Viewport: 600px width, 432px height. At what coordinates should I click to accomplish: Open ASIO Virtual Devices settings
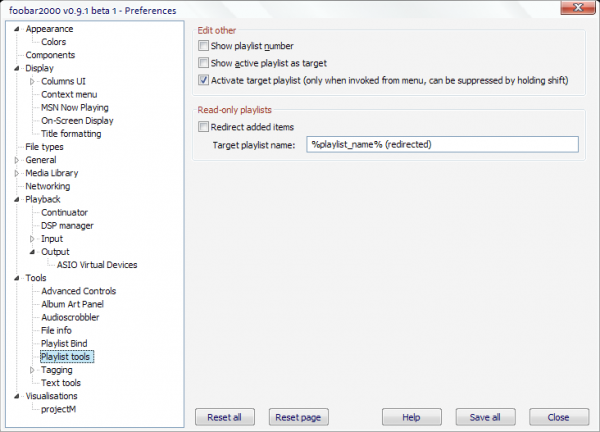96,265
